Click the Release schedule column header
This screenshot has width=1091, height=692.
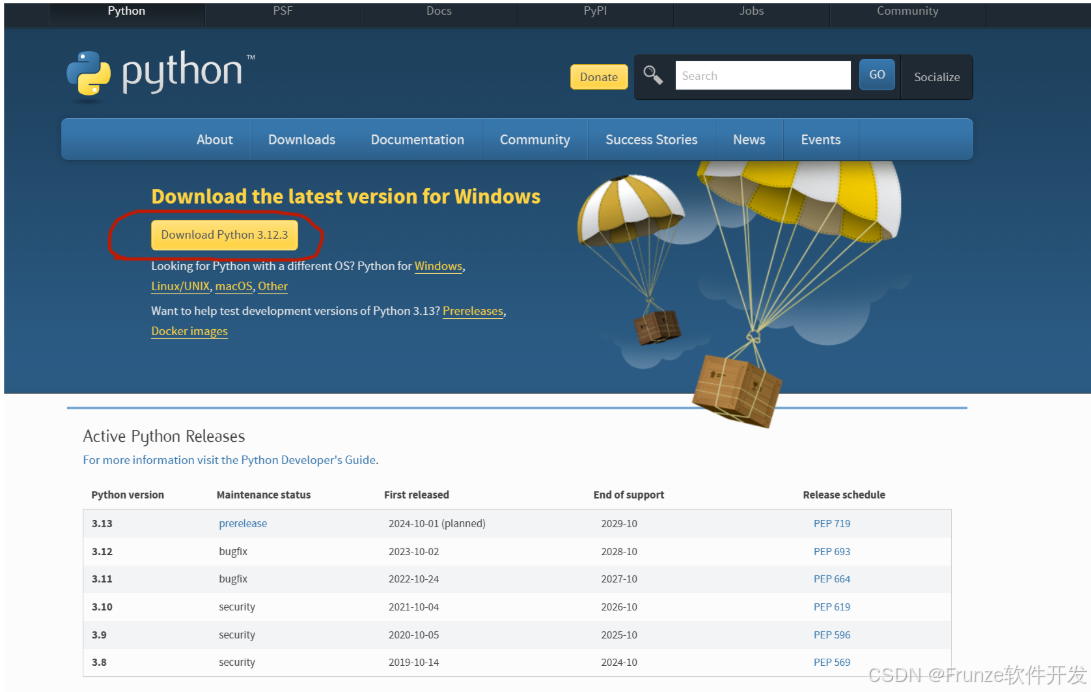click(x=844, y=495)
